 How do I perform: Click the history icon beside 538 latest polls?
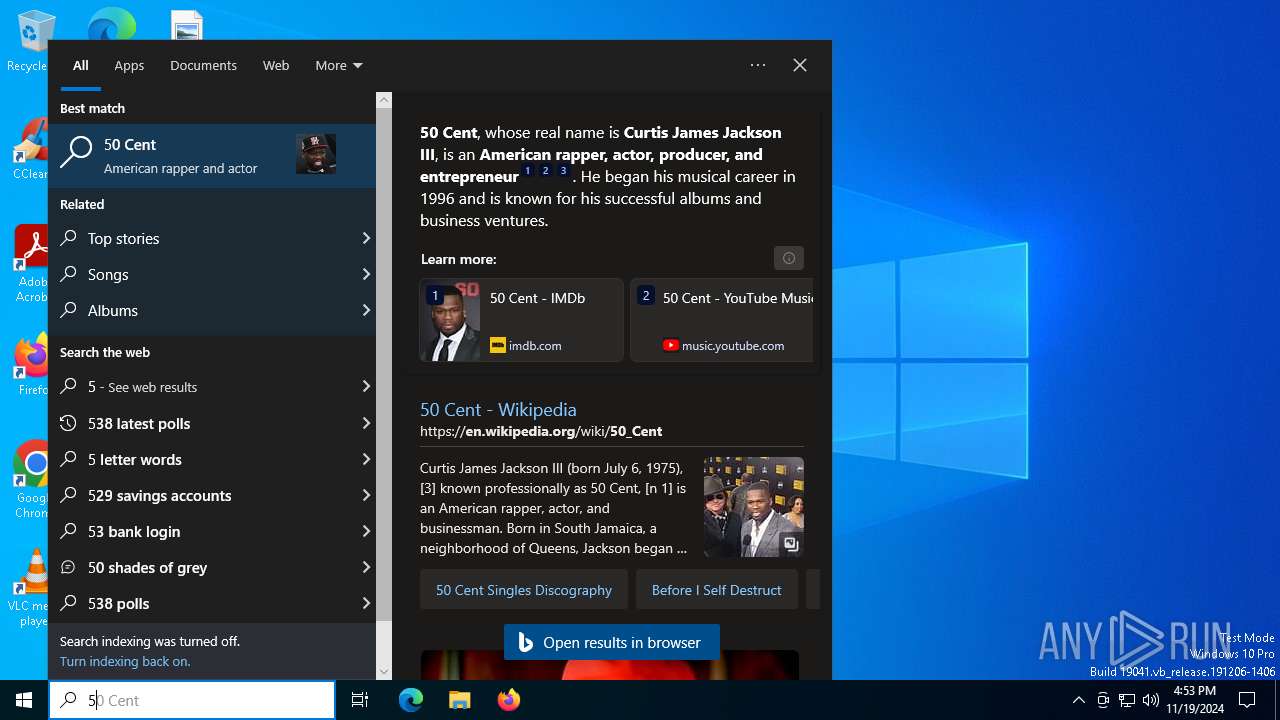(69, 423)
